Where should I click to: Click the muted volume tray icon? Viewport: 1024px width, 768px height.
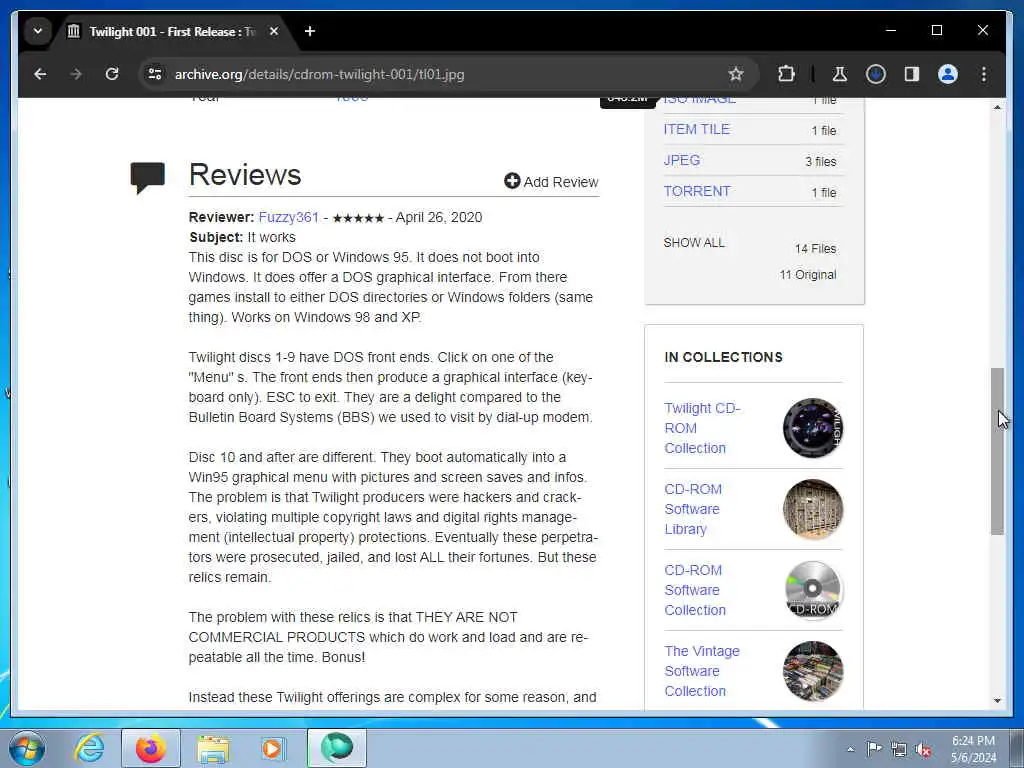point(923,749)
